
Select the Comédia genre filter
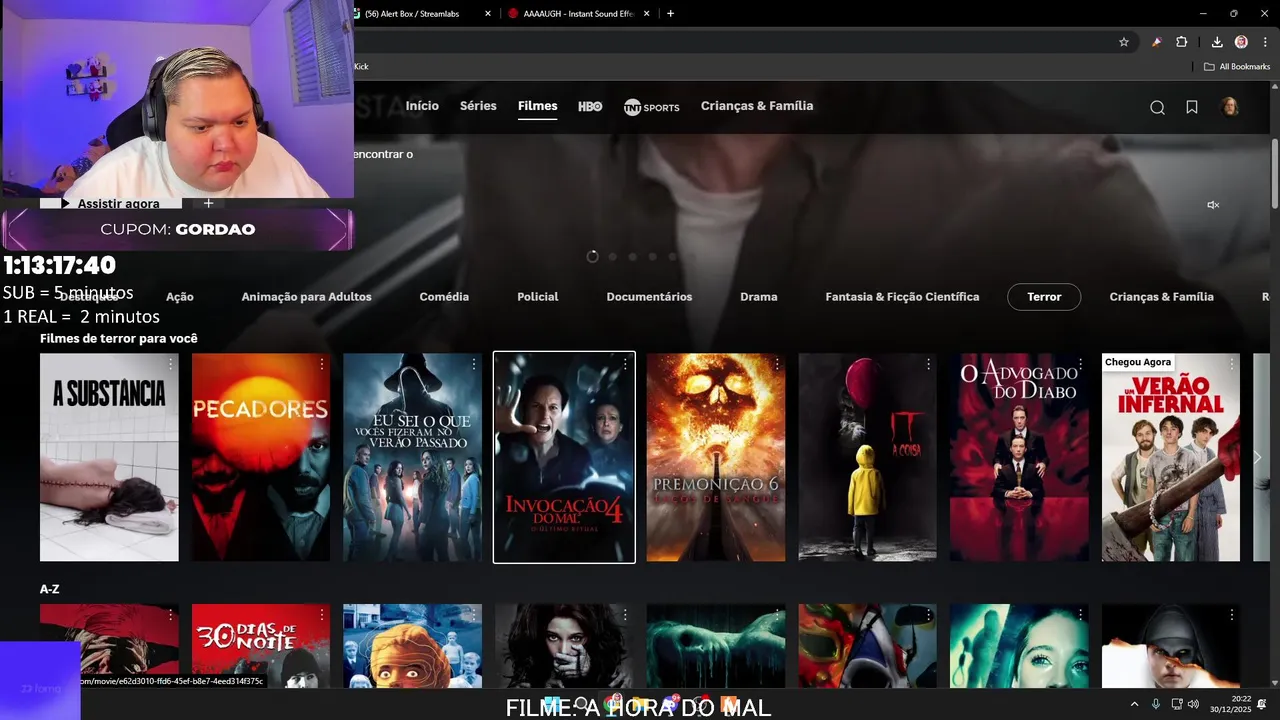pos(444,297)
